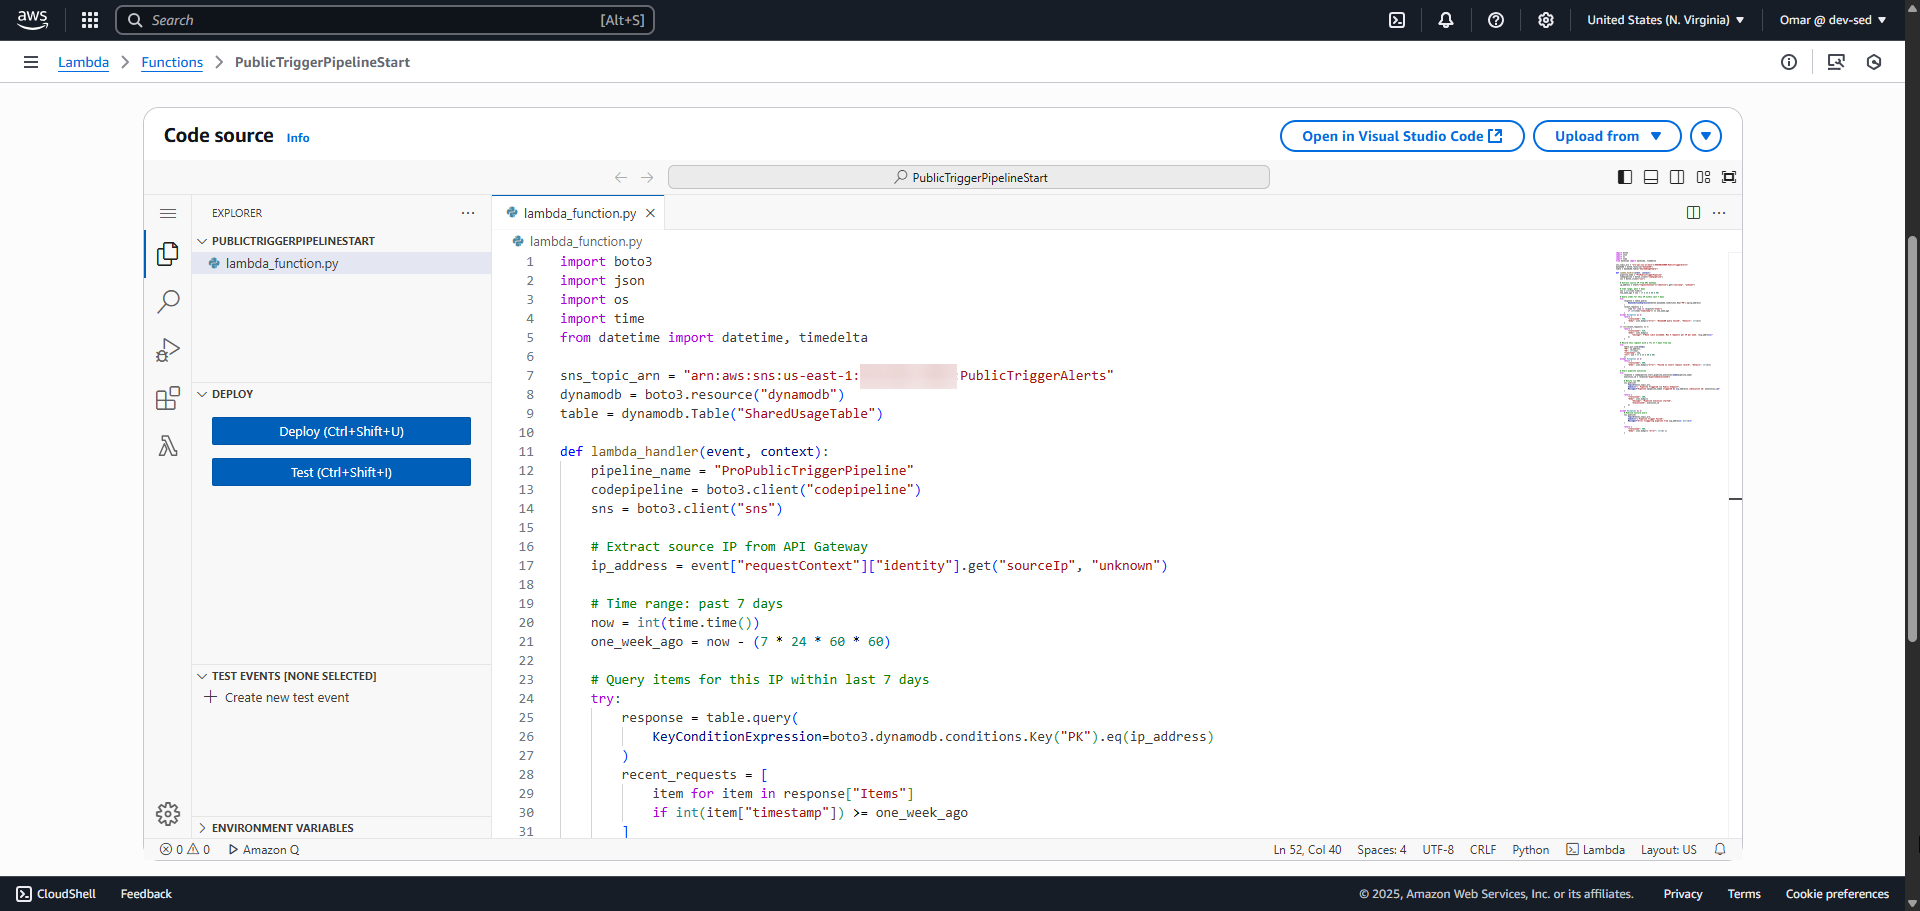Toggle the bottom panel layout icon
The height and width of the screenshot is (911, 1920).
coord(1651,177)
